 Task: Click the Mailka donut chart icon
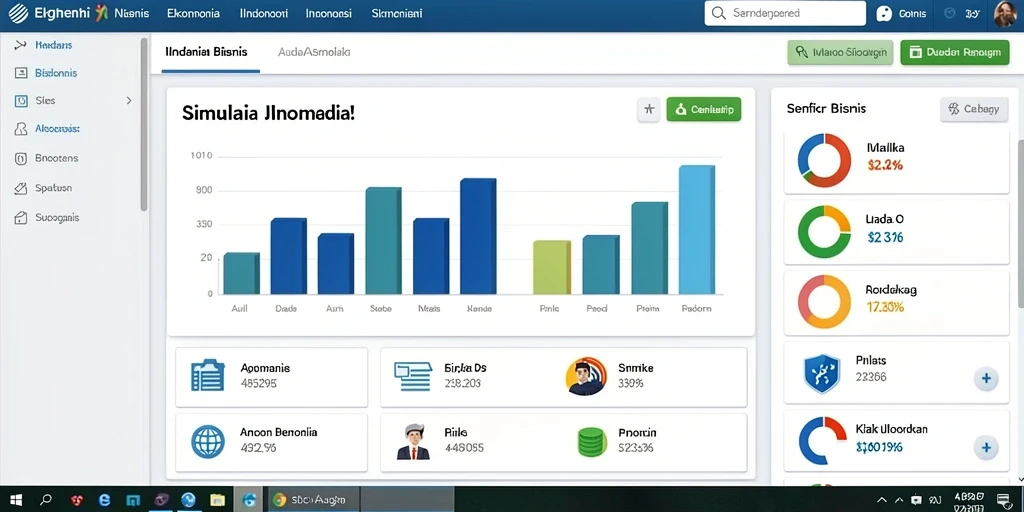824,160
